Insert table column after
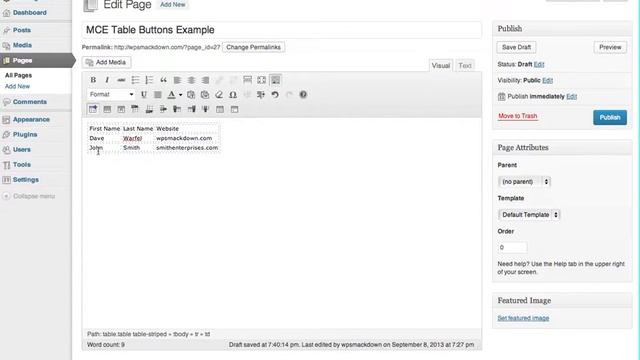This screenshot has height=360, width=640. coord(191,109)
